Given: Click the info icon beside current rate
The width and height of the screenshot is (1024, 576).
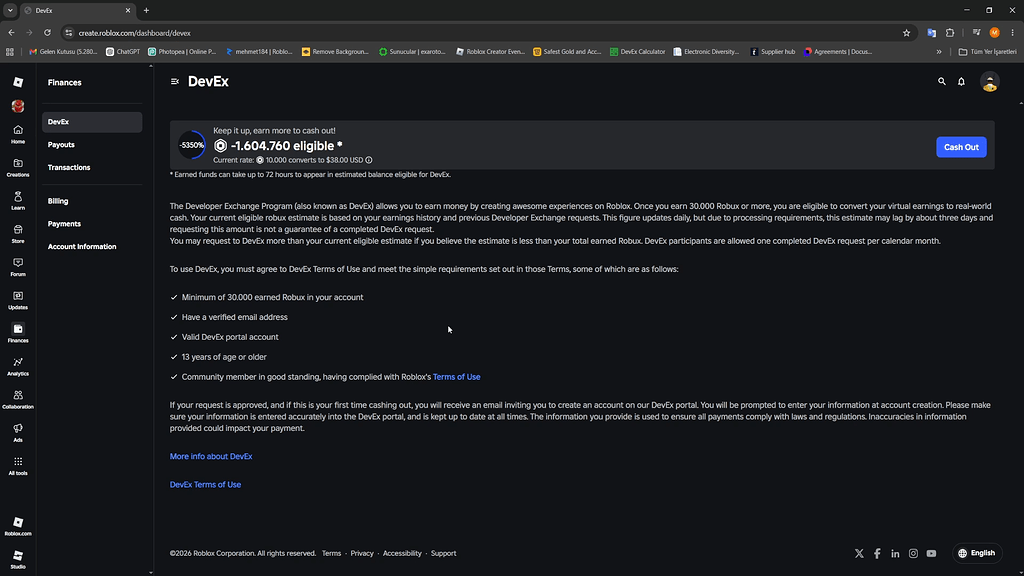Looking at the screenshot, I should point(369,160).
